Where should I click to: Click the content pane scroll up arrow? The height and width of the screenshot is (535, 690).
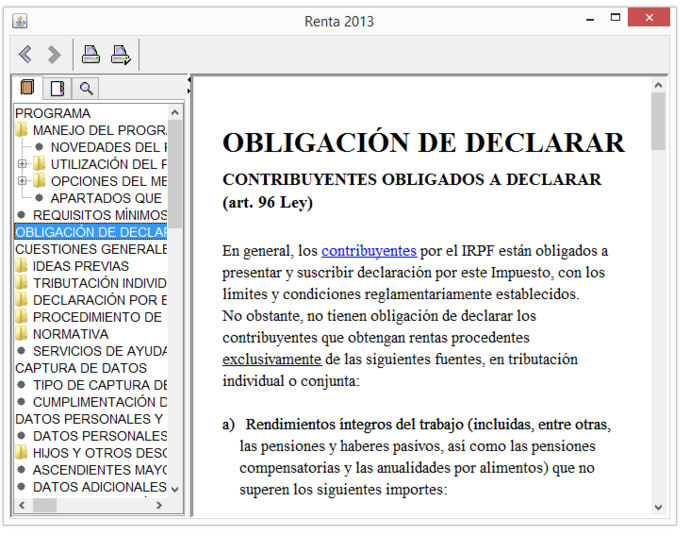(x=658, y=85)
